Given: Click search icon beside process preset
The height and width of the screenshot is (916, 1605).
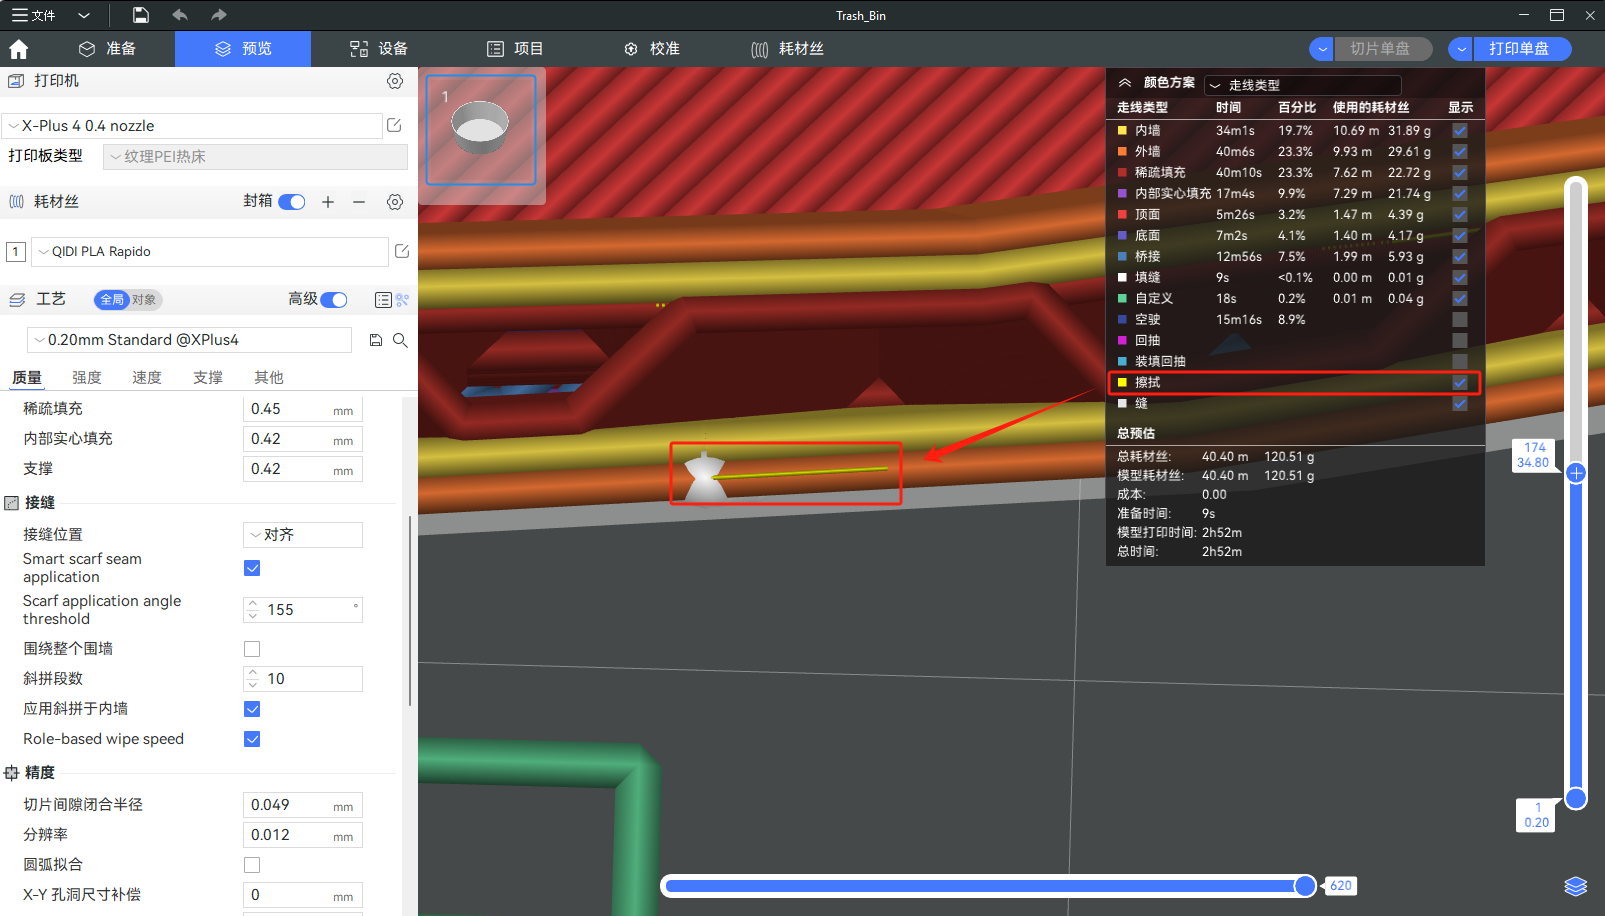Looking at the screenshot, I should coord(400,340).
